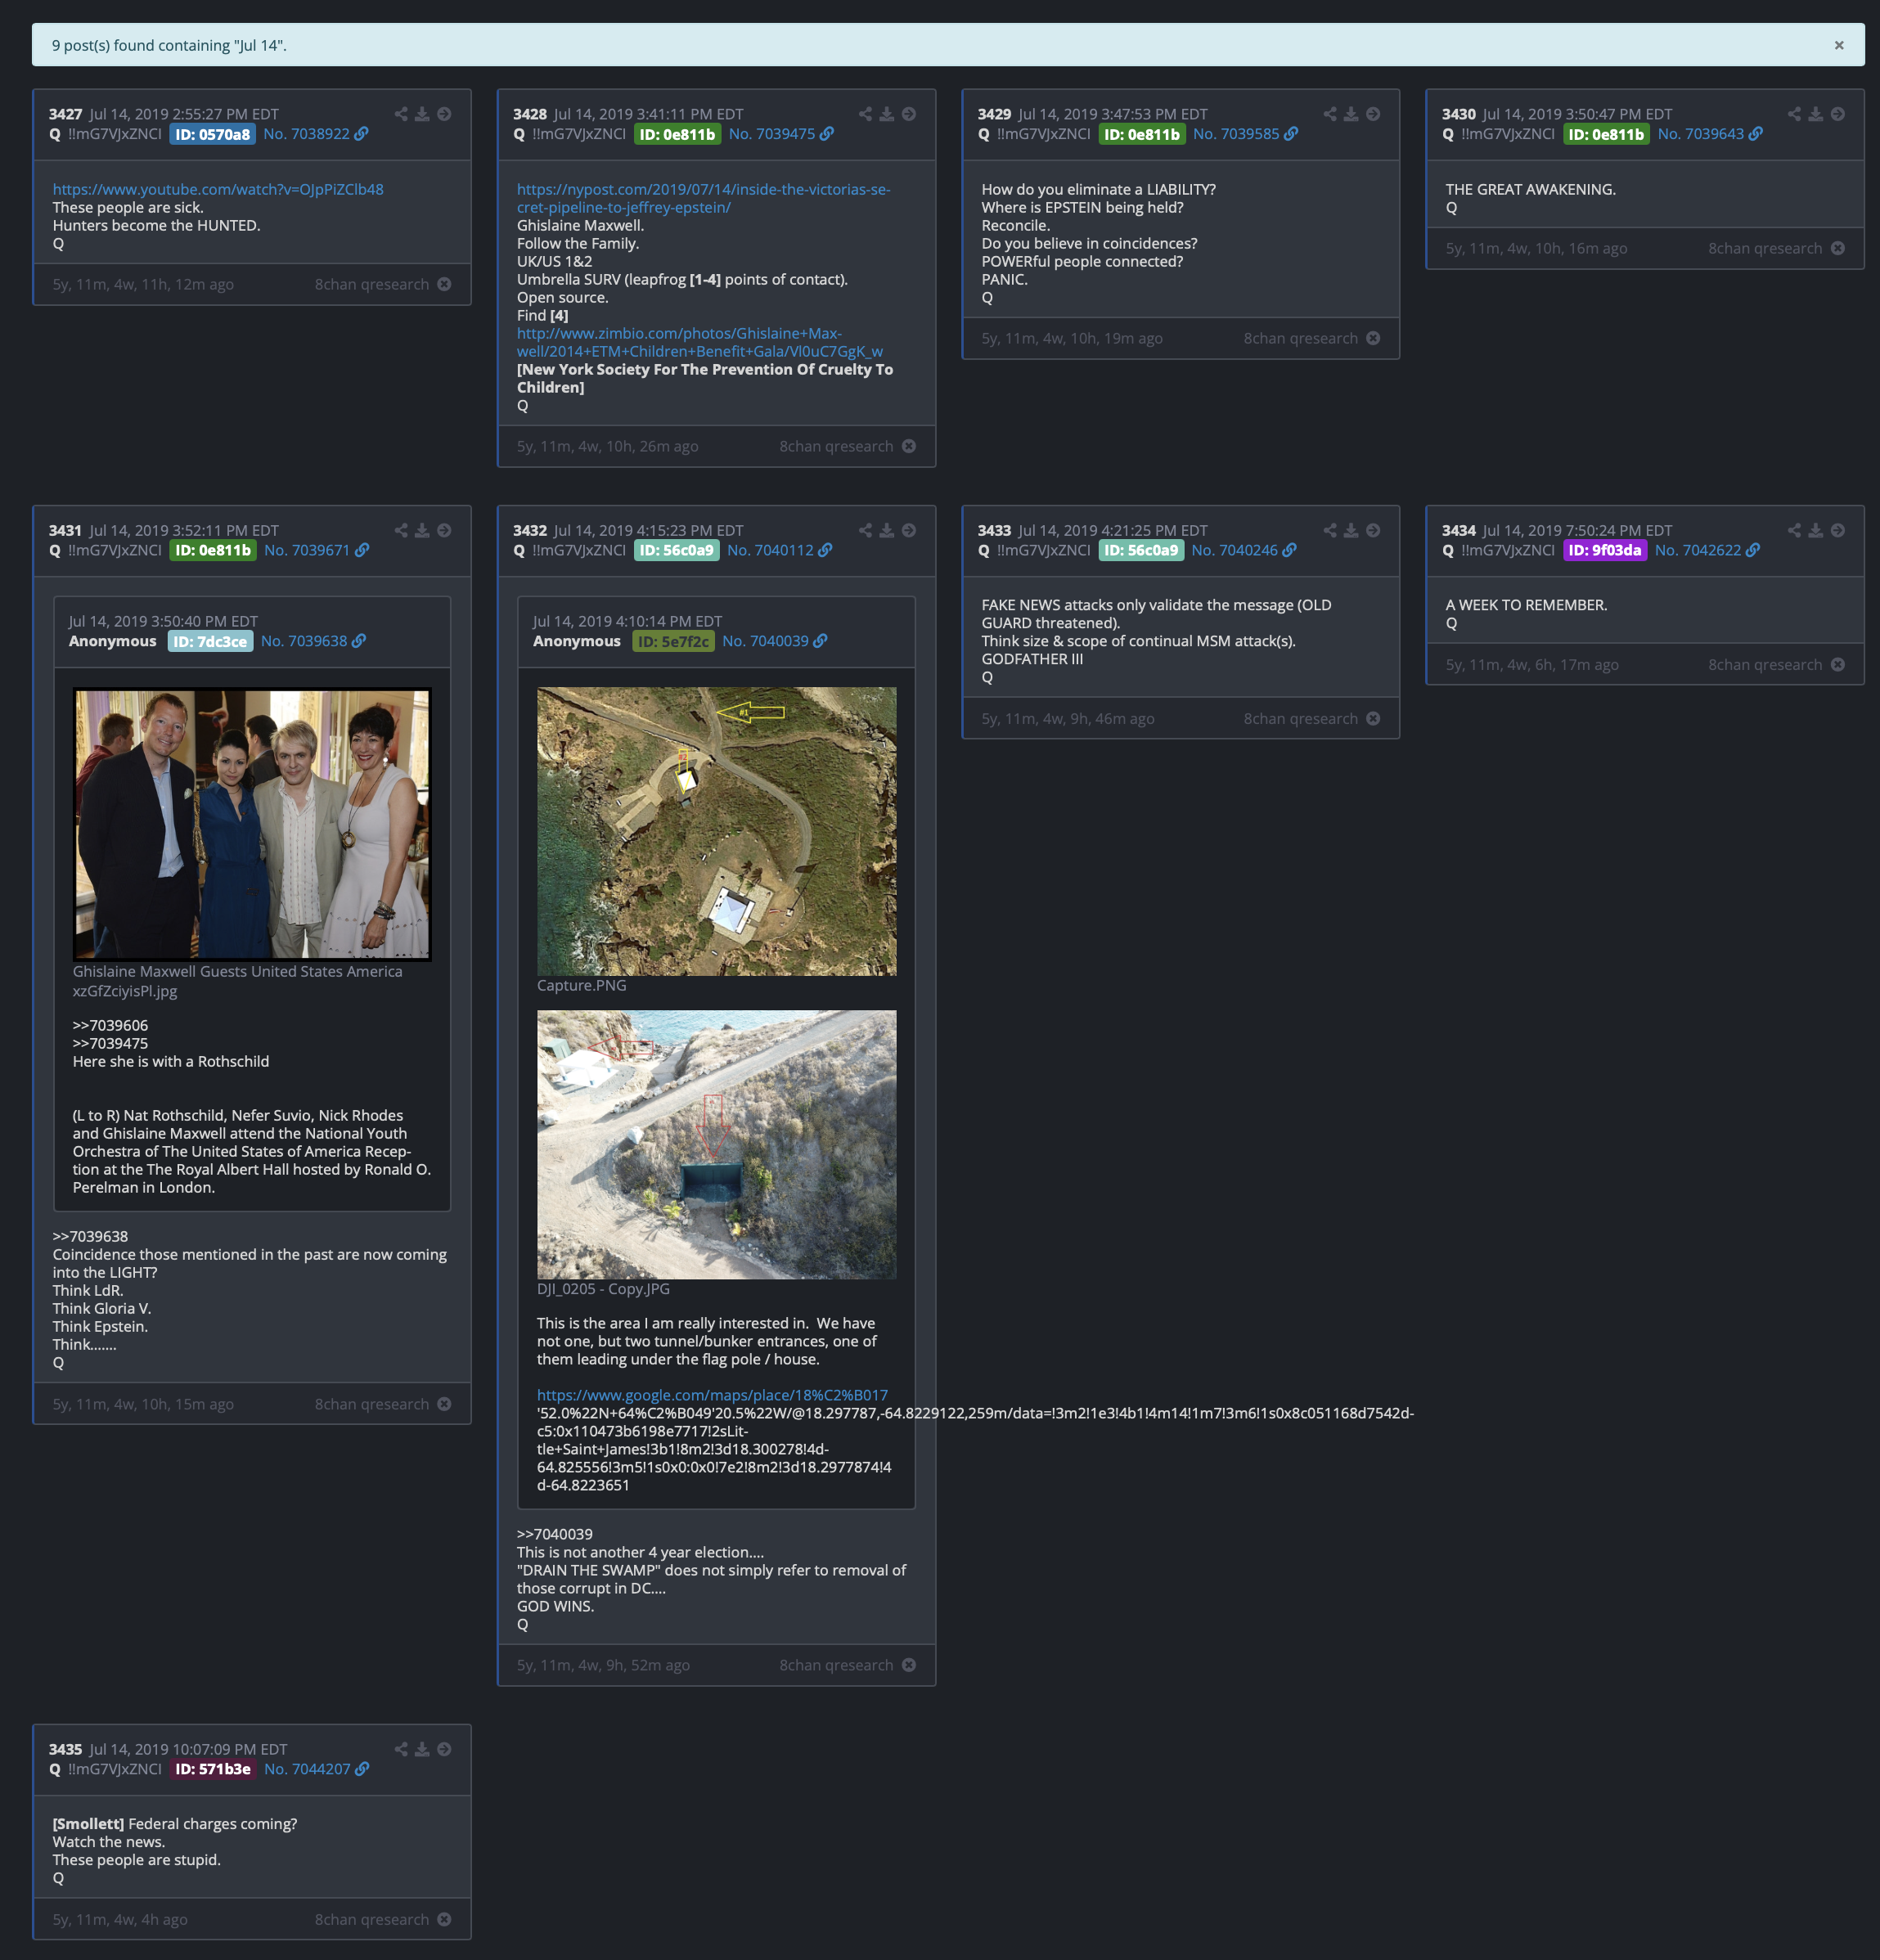
Task: Click the ID: 571b3e badge
Action: 213,1769
